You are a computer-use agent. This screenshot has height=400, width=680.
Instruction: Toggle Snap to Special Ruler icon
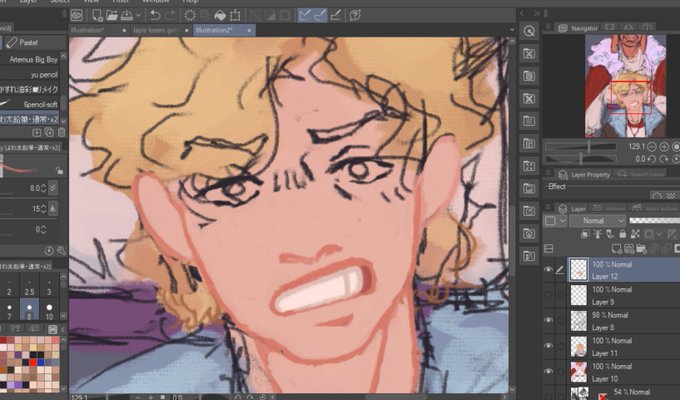click(x=320, y=16)
